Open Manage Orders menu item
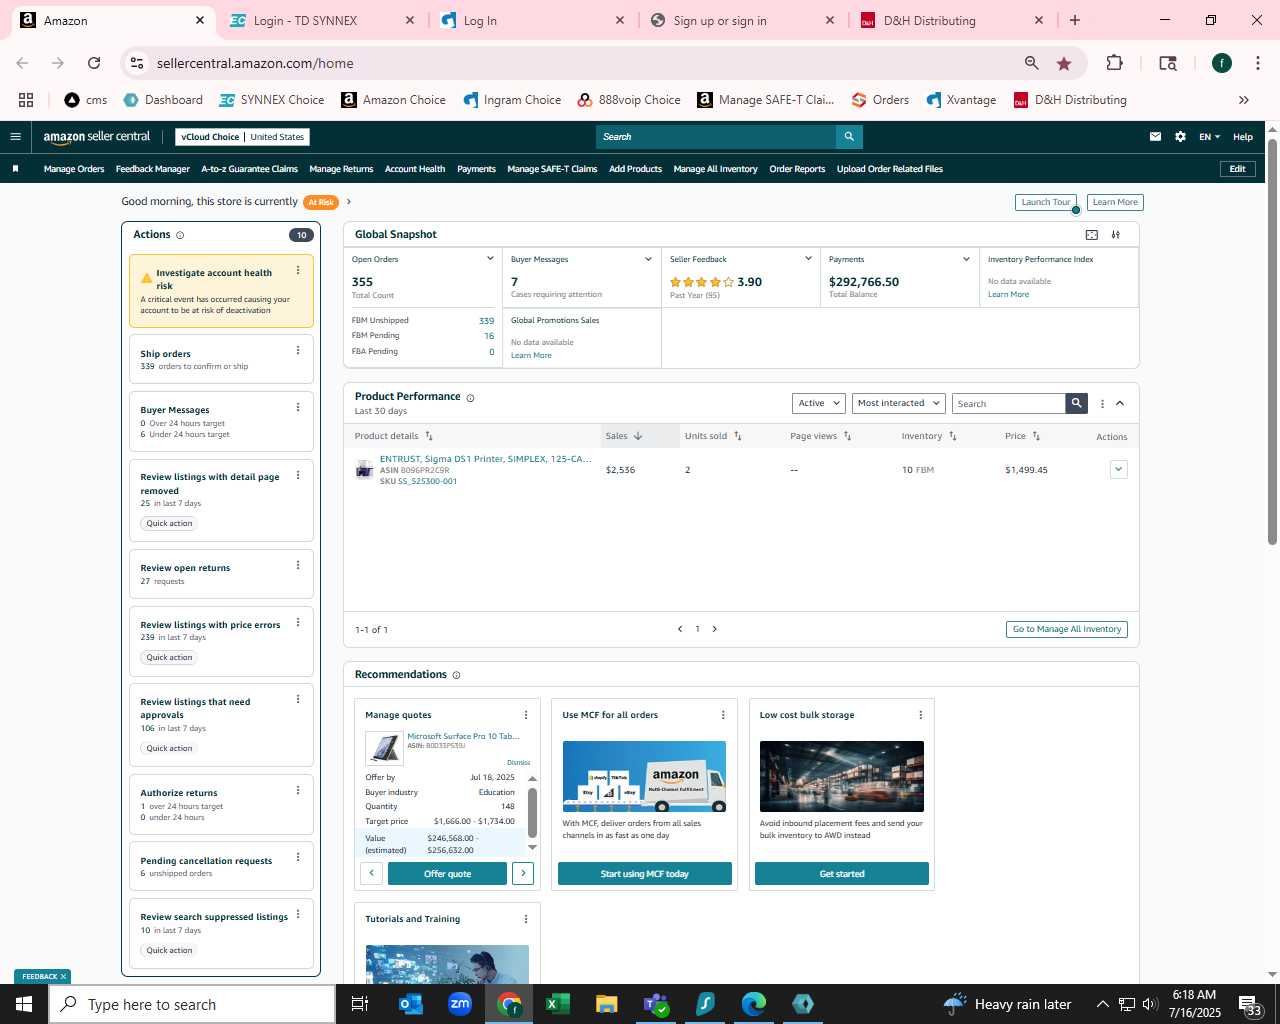1280x1024 pixels. pyautogui.click(x=74, y=169)
